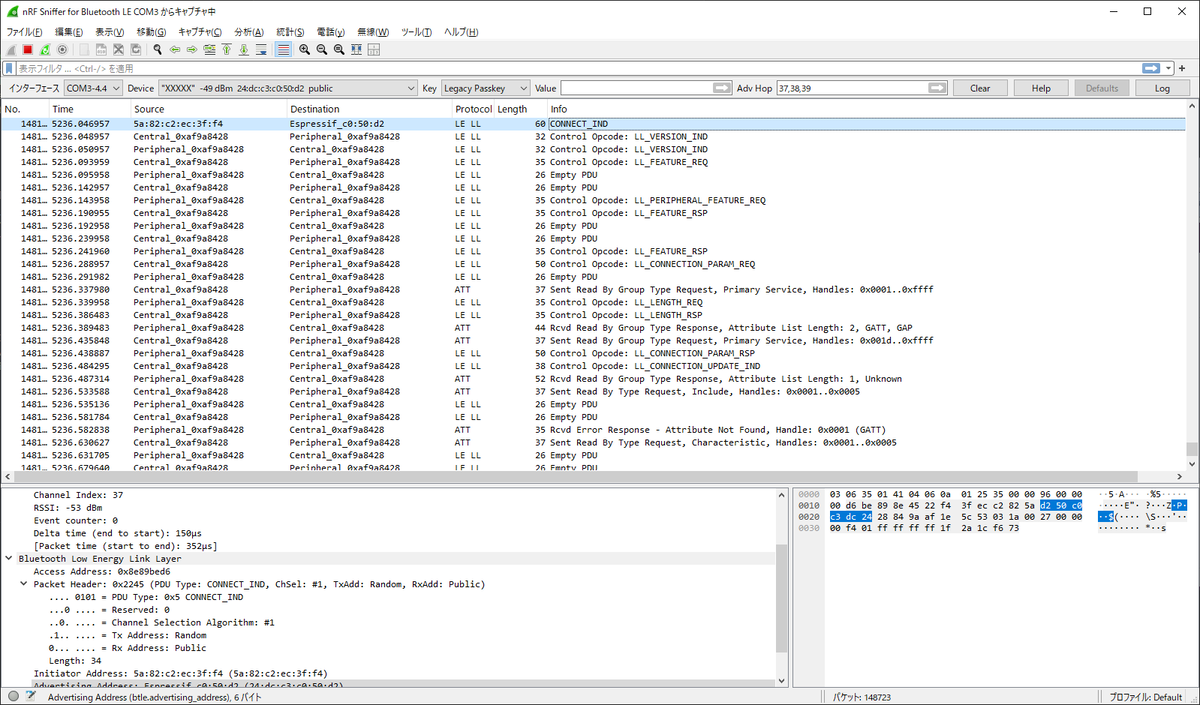Select the CONNECT_IND packet row
Image resolution: width=1200 pixels, height=705 pixels.
pos(596,124)
